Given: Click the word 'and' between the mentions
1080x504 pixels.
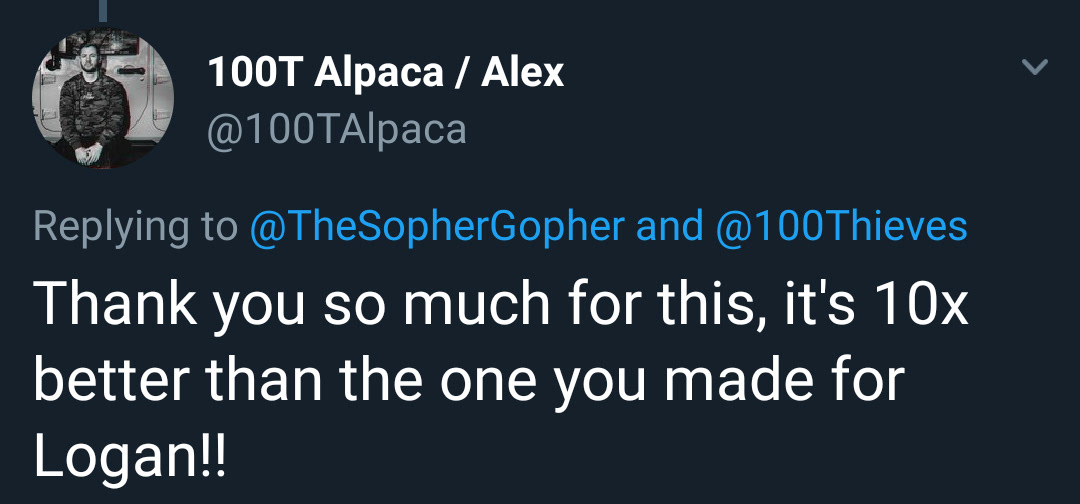Looking at the screenshot, I should 669,227.
